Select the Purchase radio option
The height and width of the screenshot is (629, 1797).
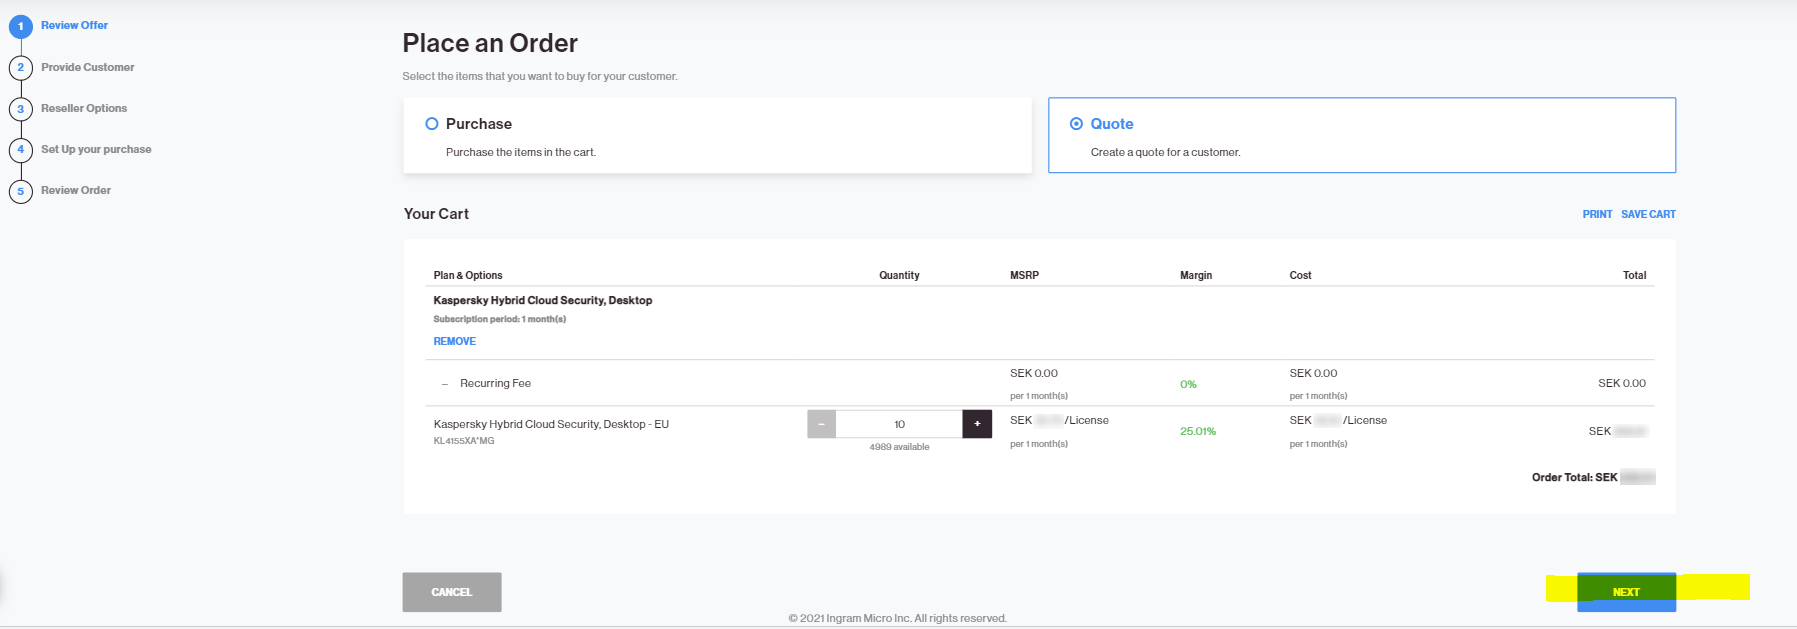(432, 124)
